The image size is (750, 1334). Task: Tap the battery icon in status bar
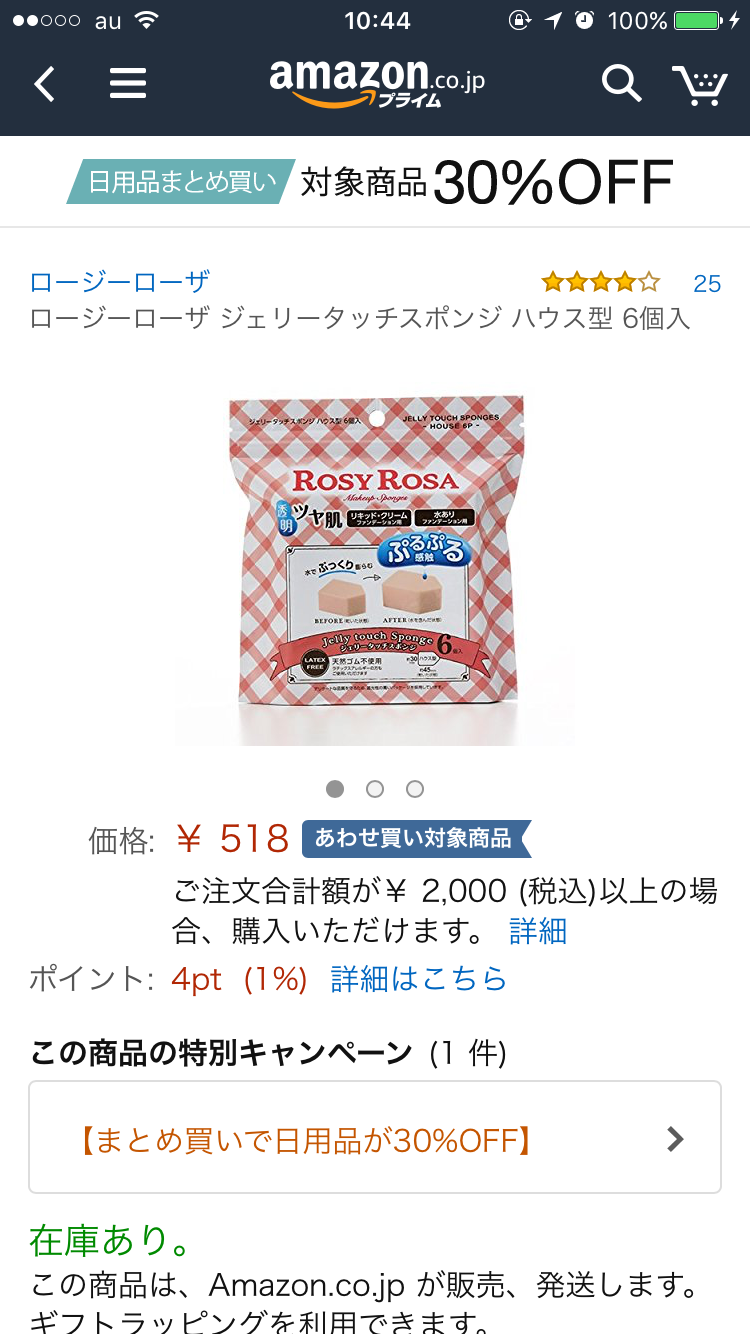pyautogui.click(x=699, y=20)
